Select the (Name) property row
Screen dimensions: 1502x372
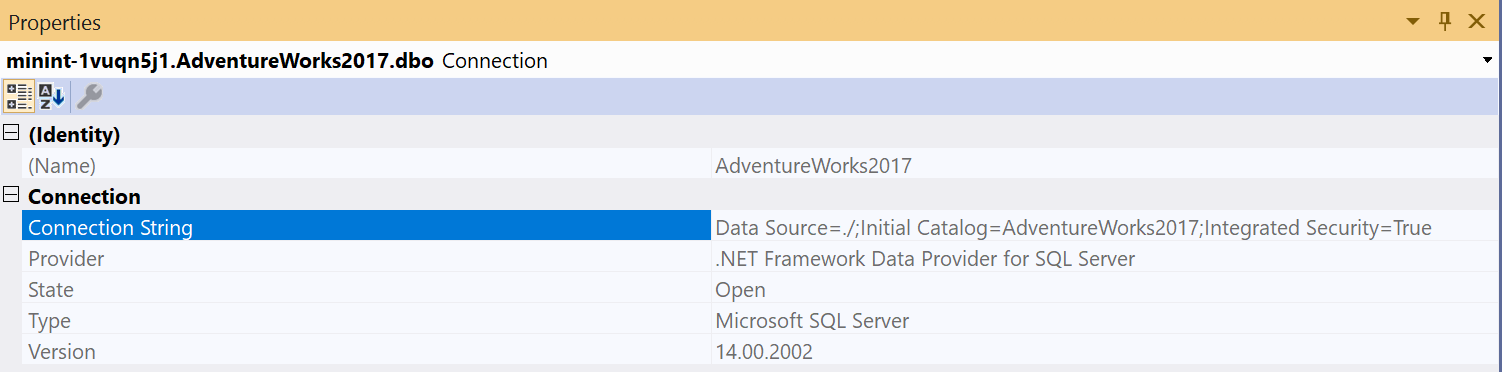tap(761, 165)
